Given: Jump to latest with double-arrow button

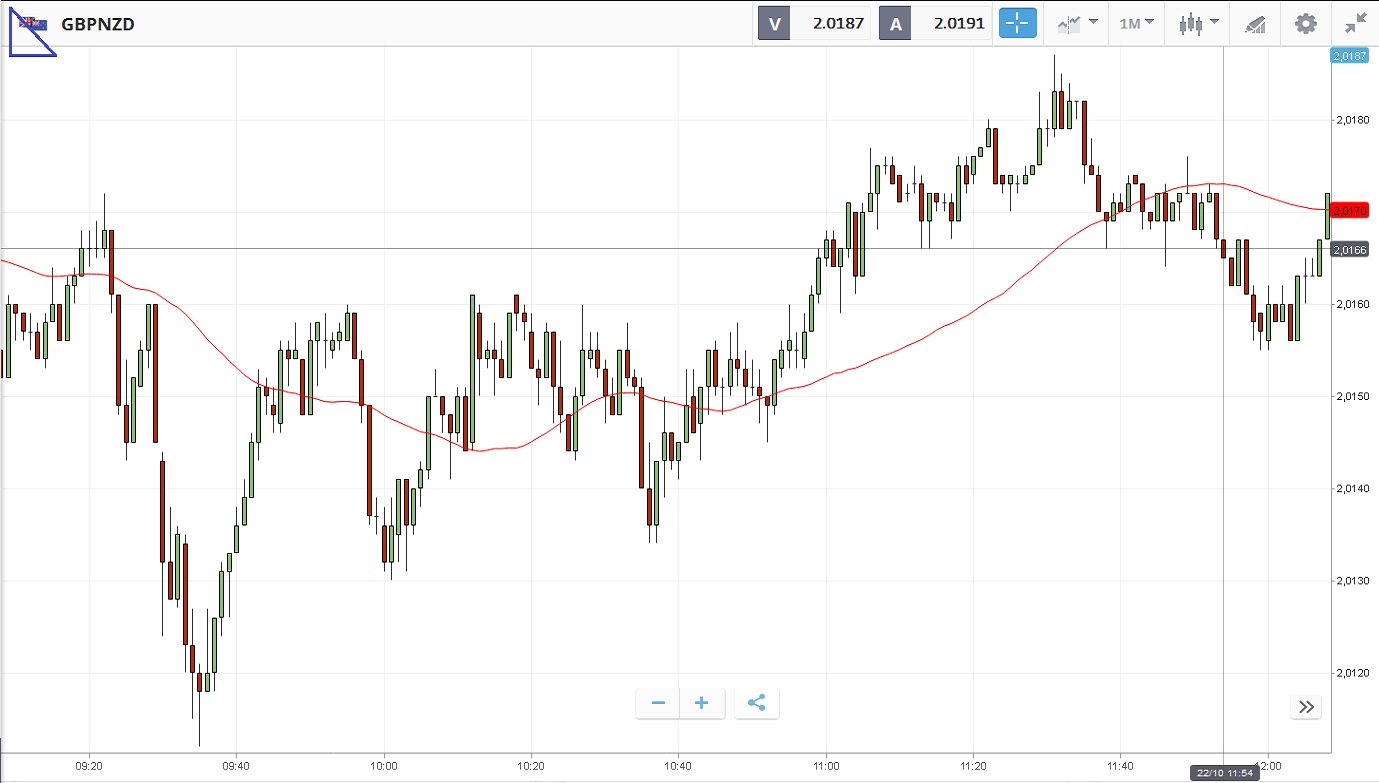Looking at the screenshot, I should [x=1306, y=707].
